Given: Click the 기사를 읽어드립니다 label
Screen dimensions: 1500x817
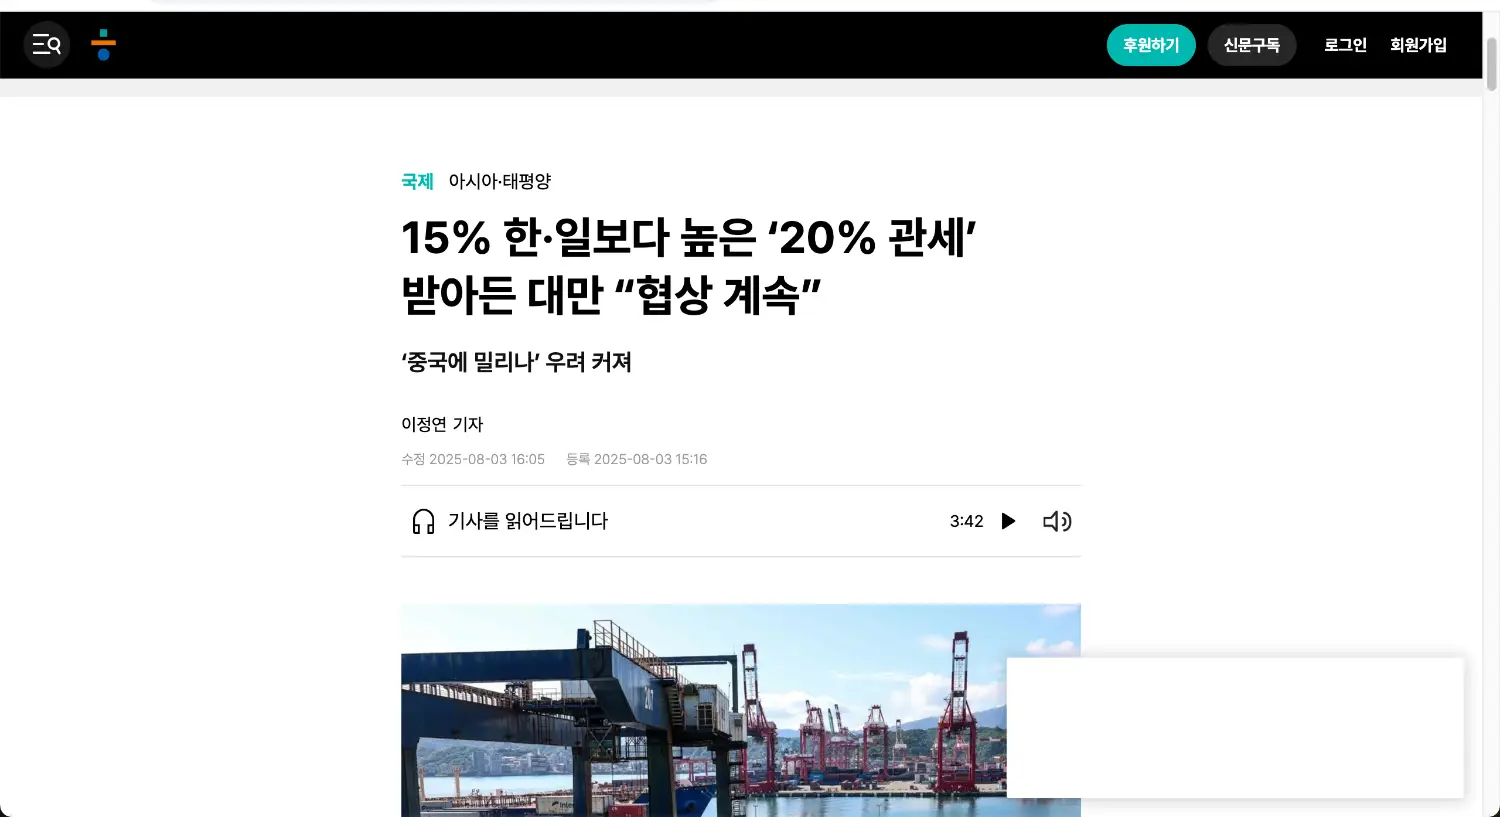Looking at the screenshot, I should [528, 521].
